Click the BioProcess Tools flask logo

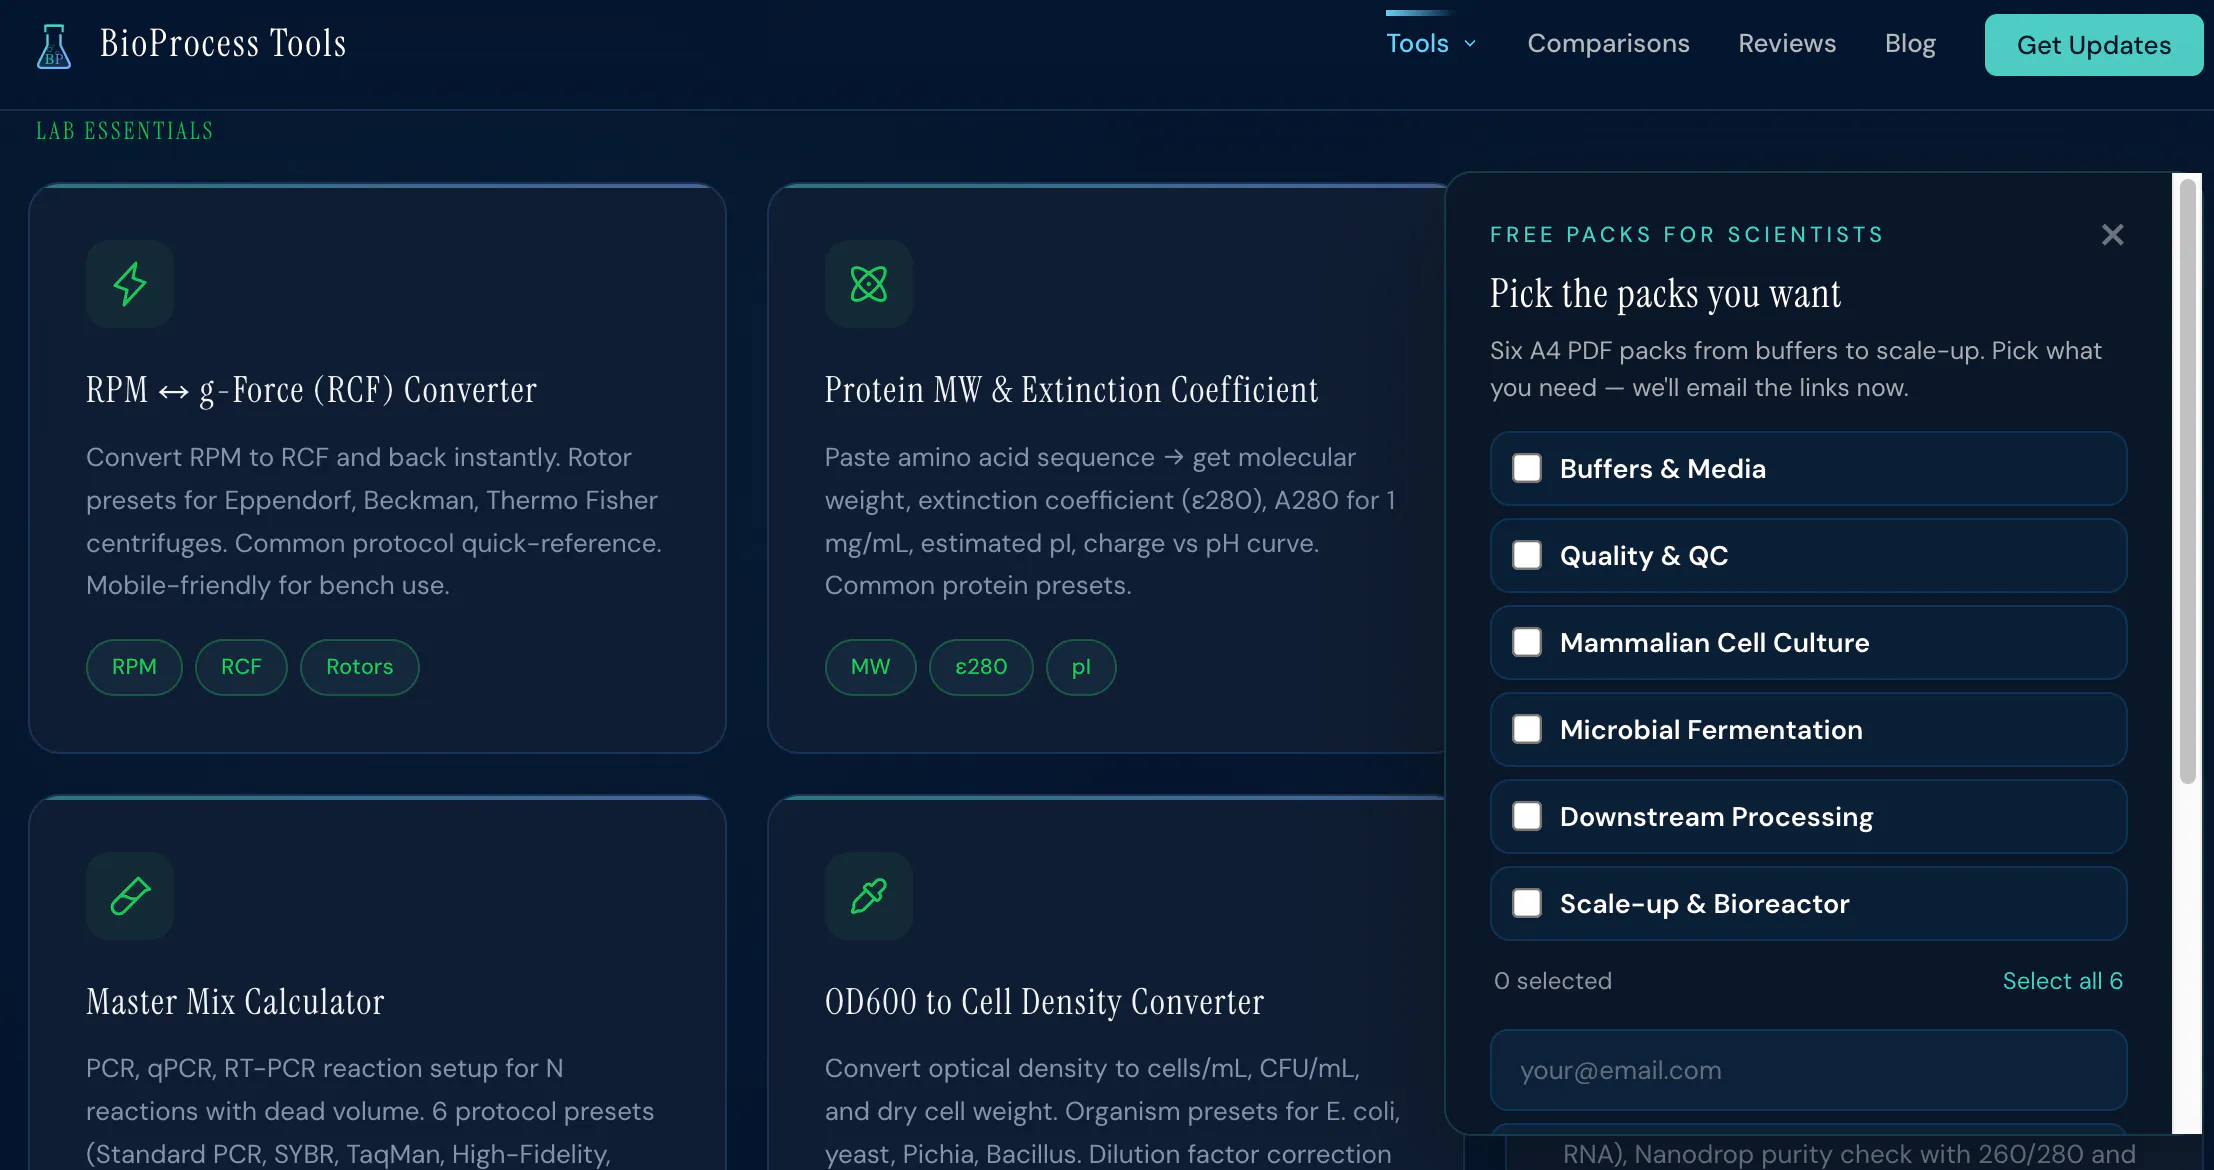(54, 46)
